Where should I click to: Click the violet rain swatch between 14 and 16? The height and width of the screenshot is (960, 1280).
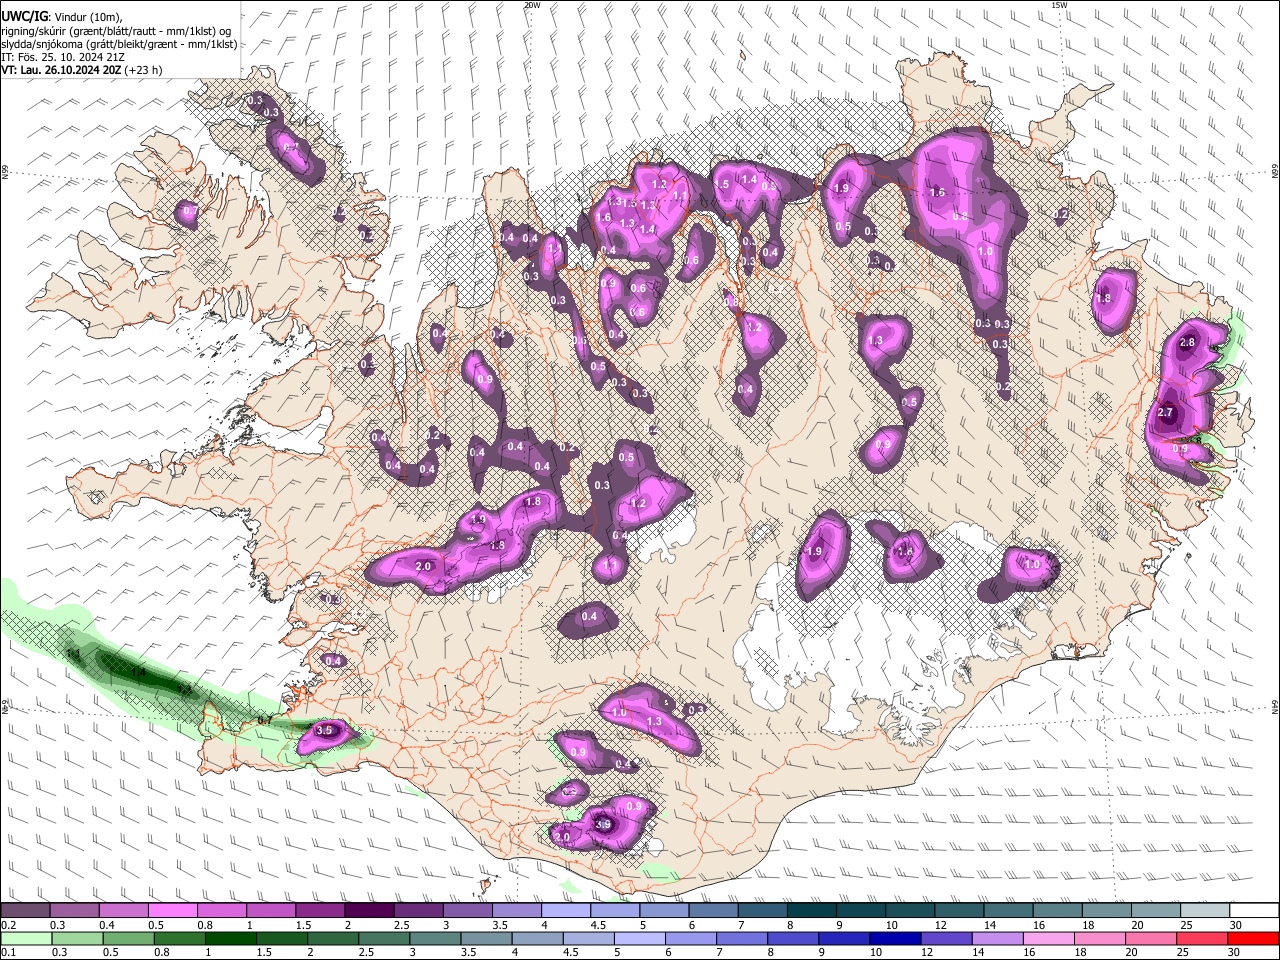(998, 938)
